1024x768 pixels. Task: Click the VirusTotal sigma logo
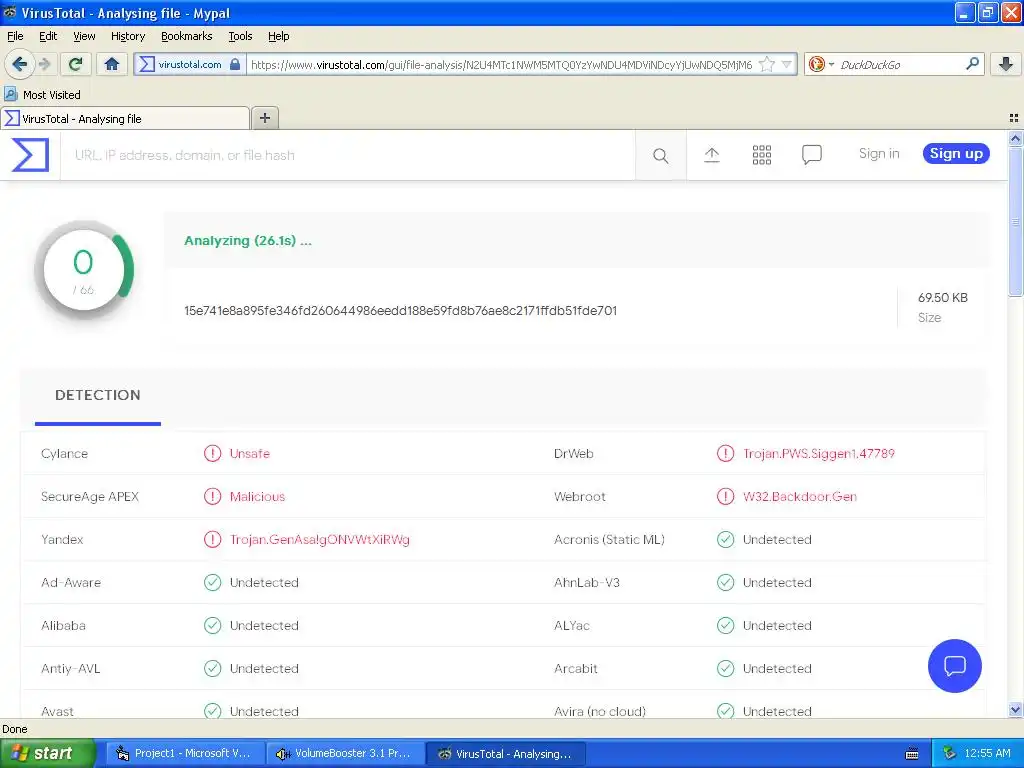[x=30, y=155]
